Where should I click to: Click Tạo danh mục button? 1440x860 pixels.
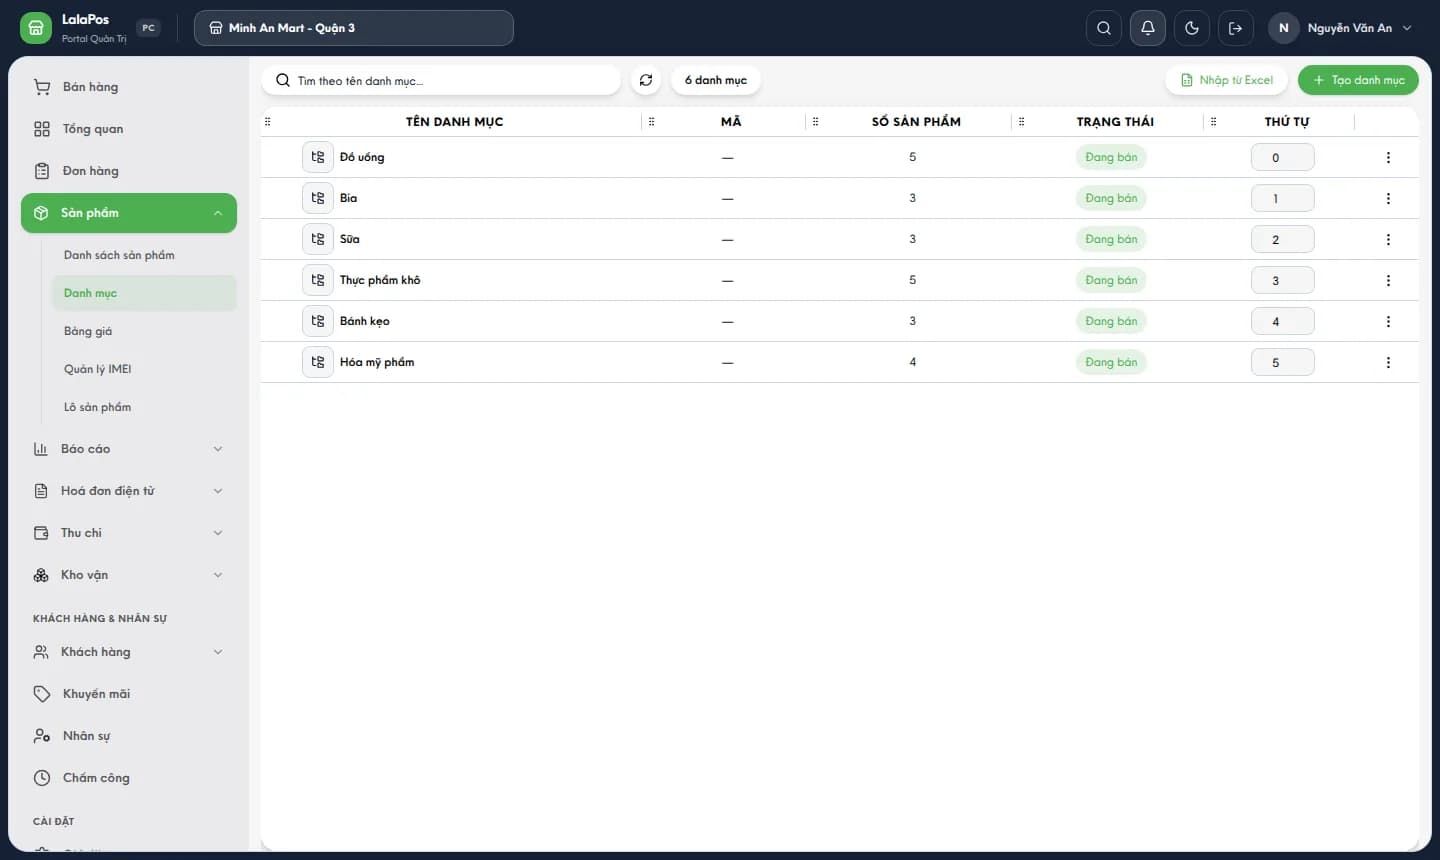tap(1358, 80)
